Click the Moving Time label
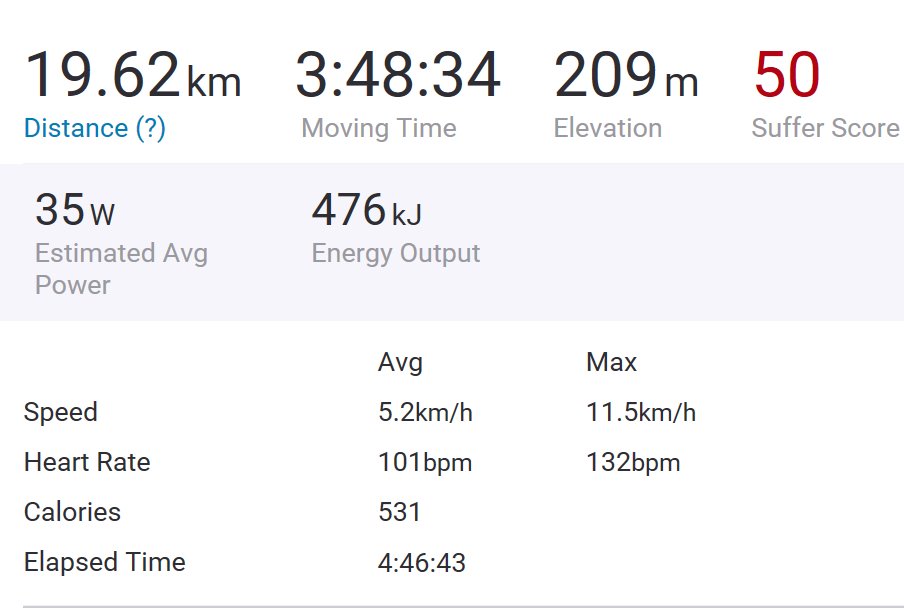 (379, 128)
